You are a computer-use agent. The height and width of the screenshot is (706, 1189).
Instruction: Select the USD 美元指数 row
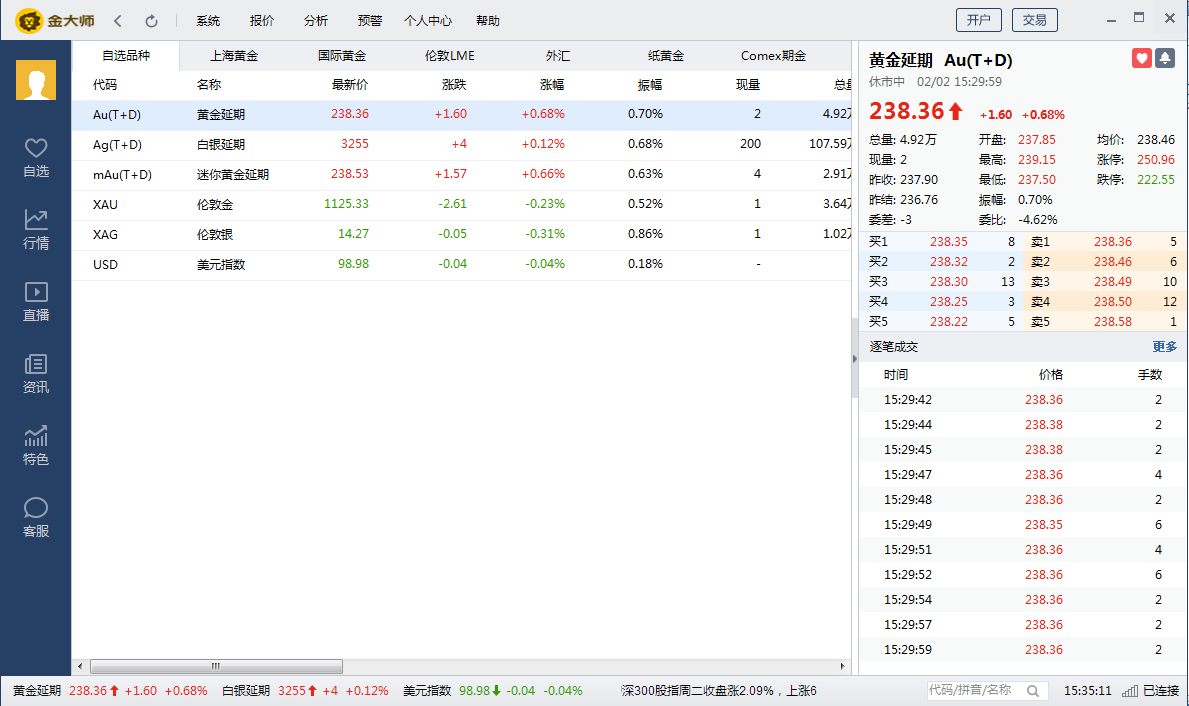462,264
